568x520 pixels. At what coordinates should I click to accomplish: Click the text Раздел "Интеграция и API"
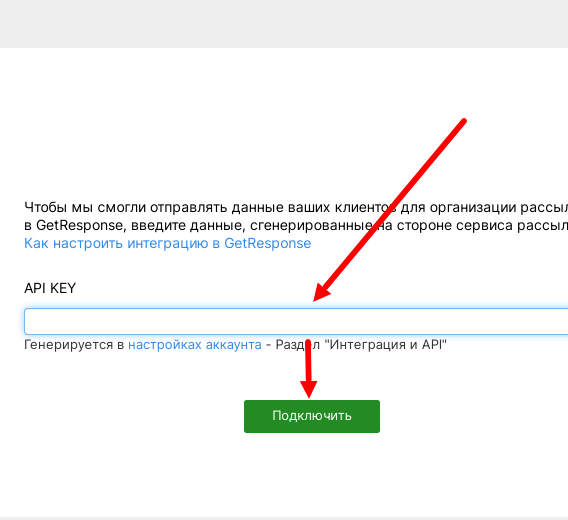(x=361, y=345)
